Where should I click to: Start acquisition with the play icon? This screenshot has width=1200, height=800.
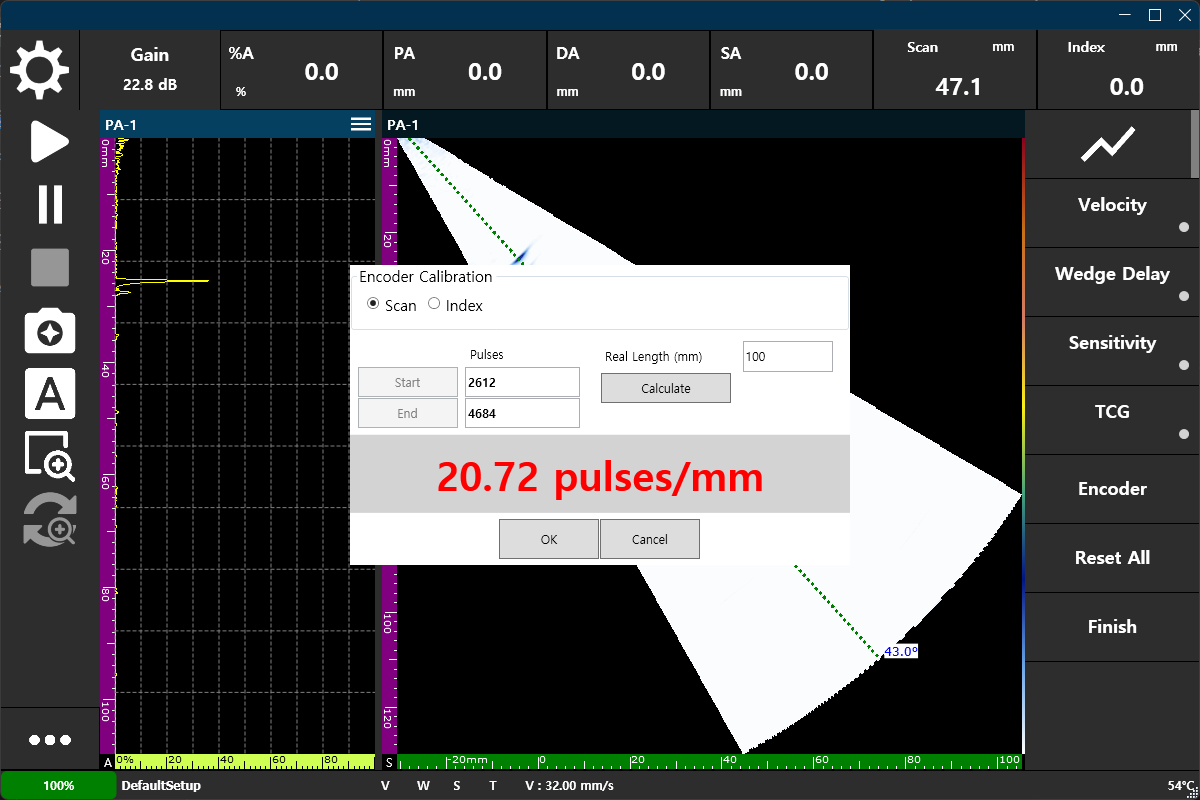coord(48,142)
